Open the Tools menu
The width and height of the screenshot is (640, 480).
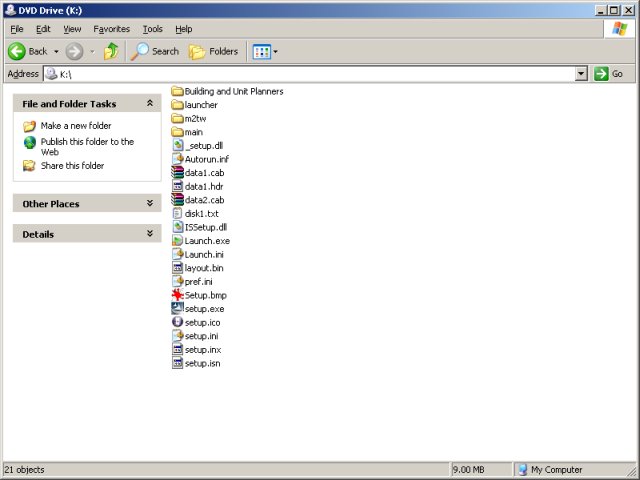click(x=152, y=29)
